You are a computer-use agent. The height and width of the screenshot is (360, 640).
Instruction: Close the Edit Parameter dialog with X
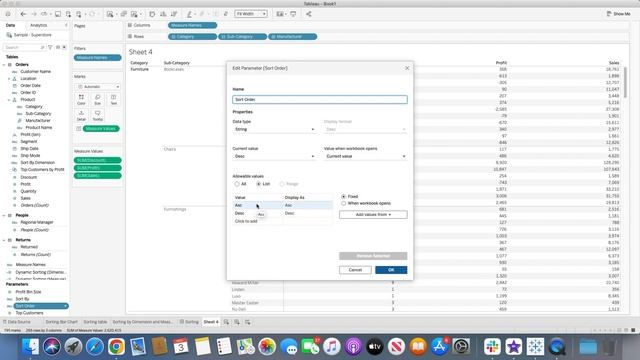coord(407,68)
